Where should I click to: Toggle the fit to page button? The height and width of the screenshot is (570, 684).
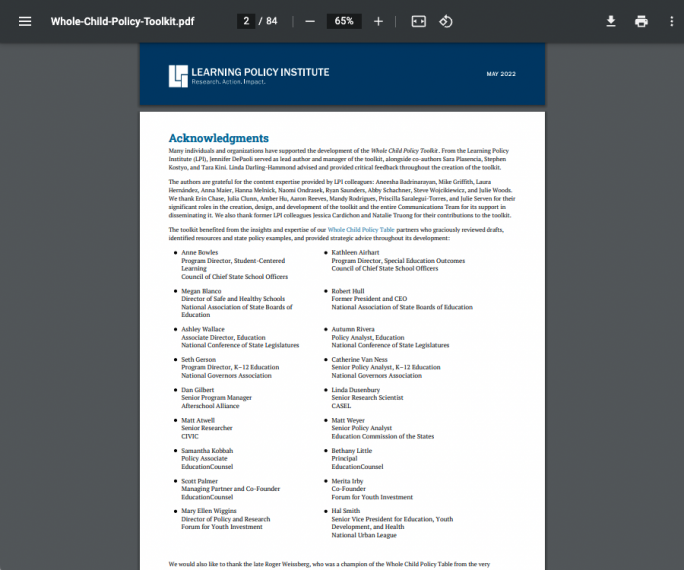[x=419, y=21]
